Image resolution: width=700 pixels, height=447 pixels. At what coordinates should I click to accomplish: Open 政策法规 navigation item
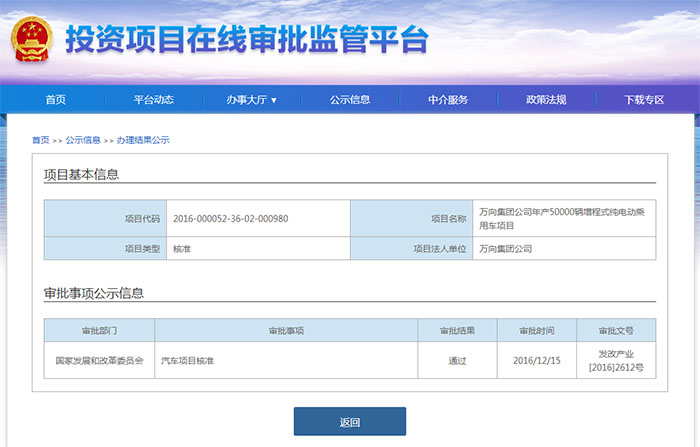[546, 100]
